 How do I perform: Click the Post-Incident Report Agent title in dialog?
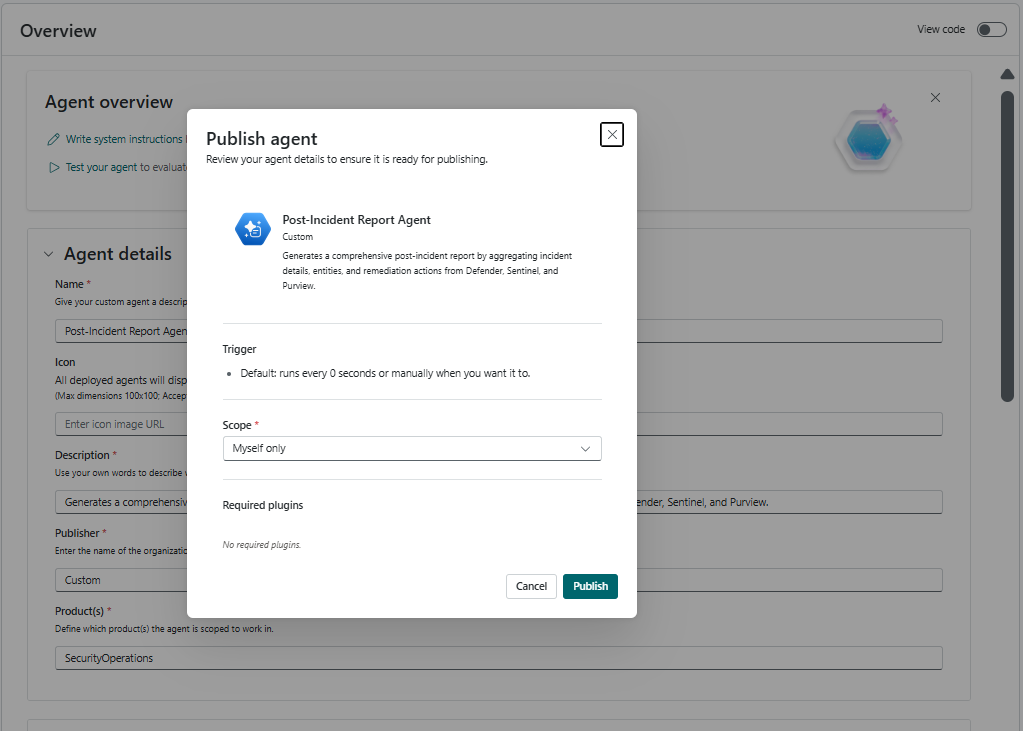coord(356,220)
